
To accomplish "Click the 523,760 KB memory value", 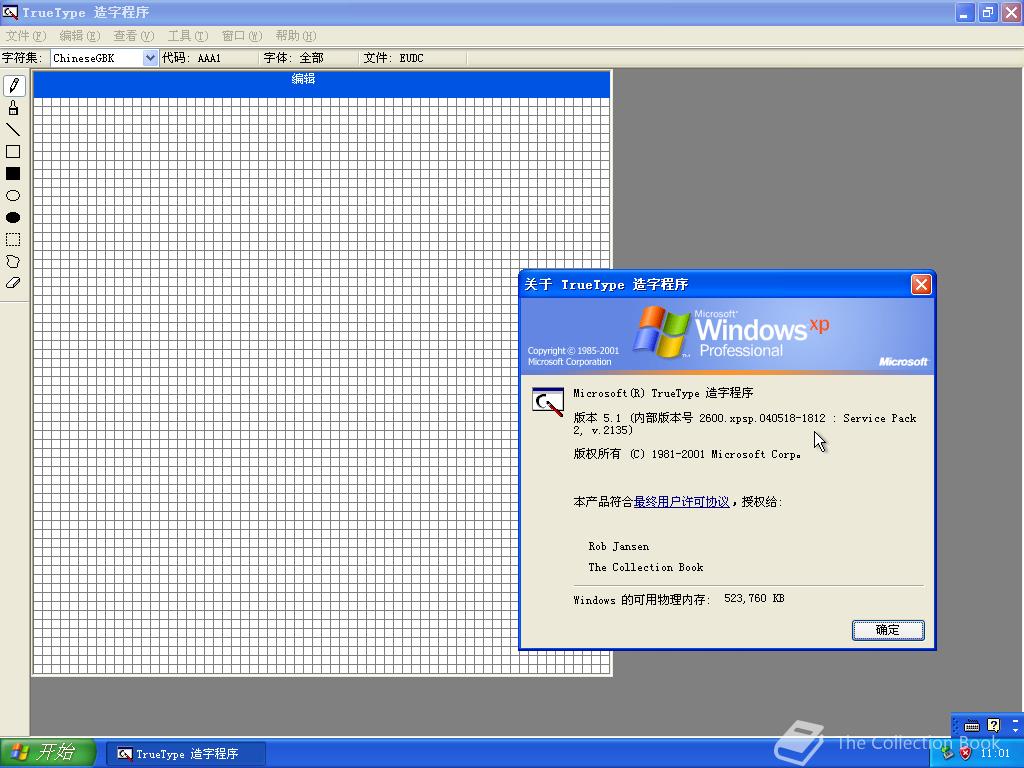I will coord(754,598).
